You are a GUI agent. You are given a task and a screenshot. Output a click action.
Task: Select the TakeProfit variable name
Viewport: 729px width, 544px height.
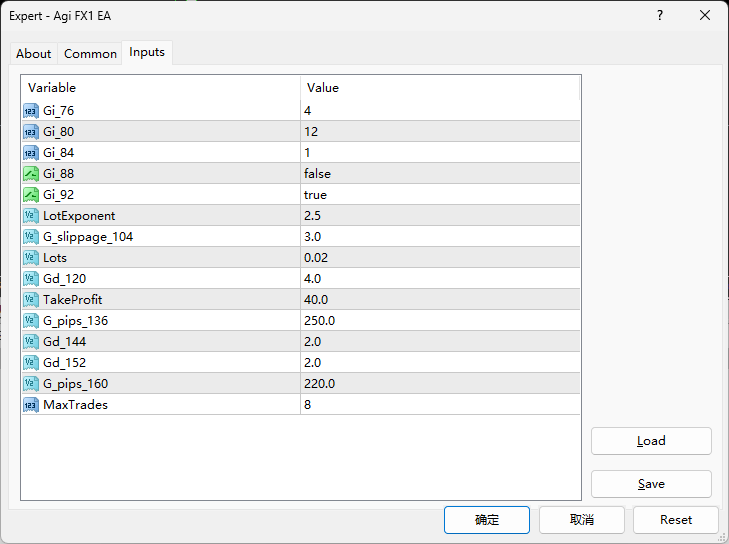pyautogui.click(x=73, y=299)
